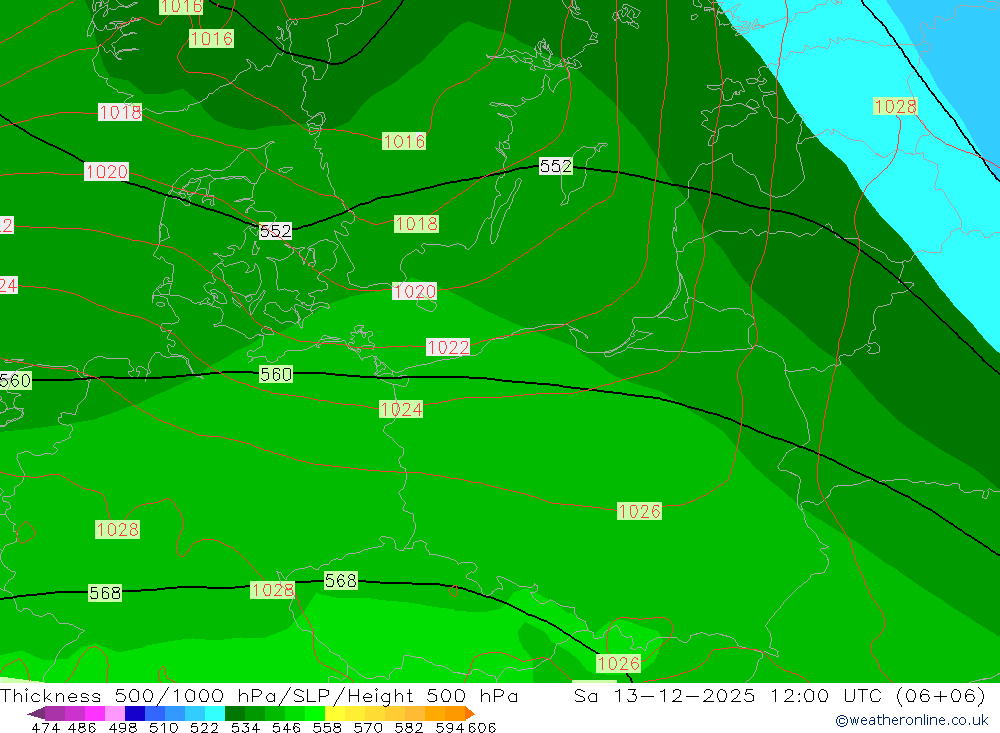Viewport: 1000px width, 733px height.
Task: Click the 1024 isobar pressure label
Action: point(401,409)
